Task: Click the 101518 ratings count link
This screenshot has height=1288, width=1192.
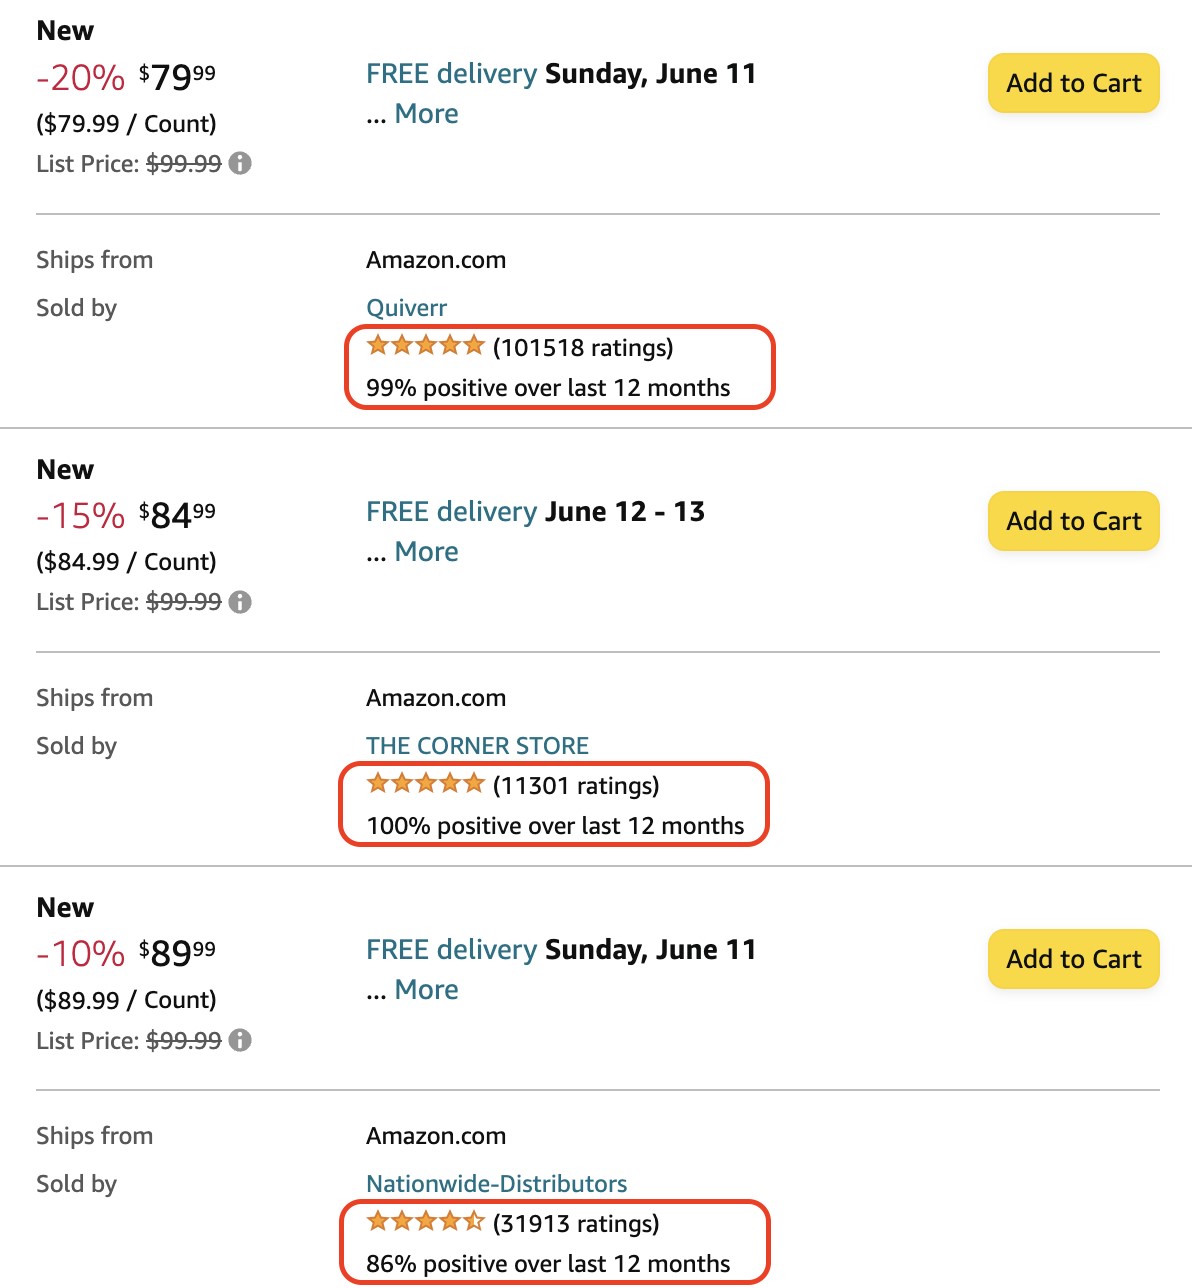Action: point(583,348)
